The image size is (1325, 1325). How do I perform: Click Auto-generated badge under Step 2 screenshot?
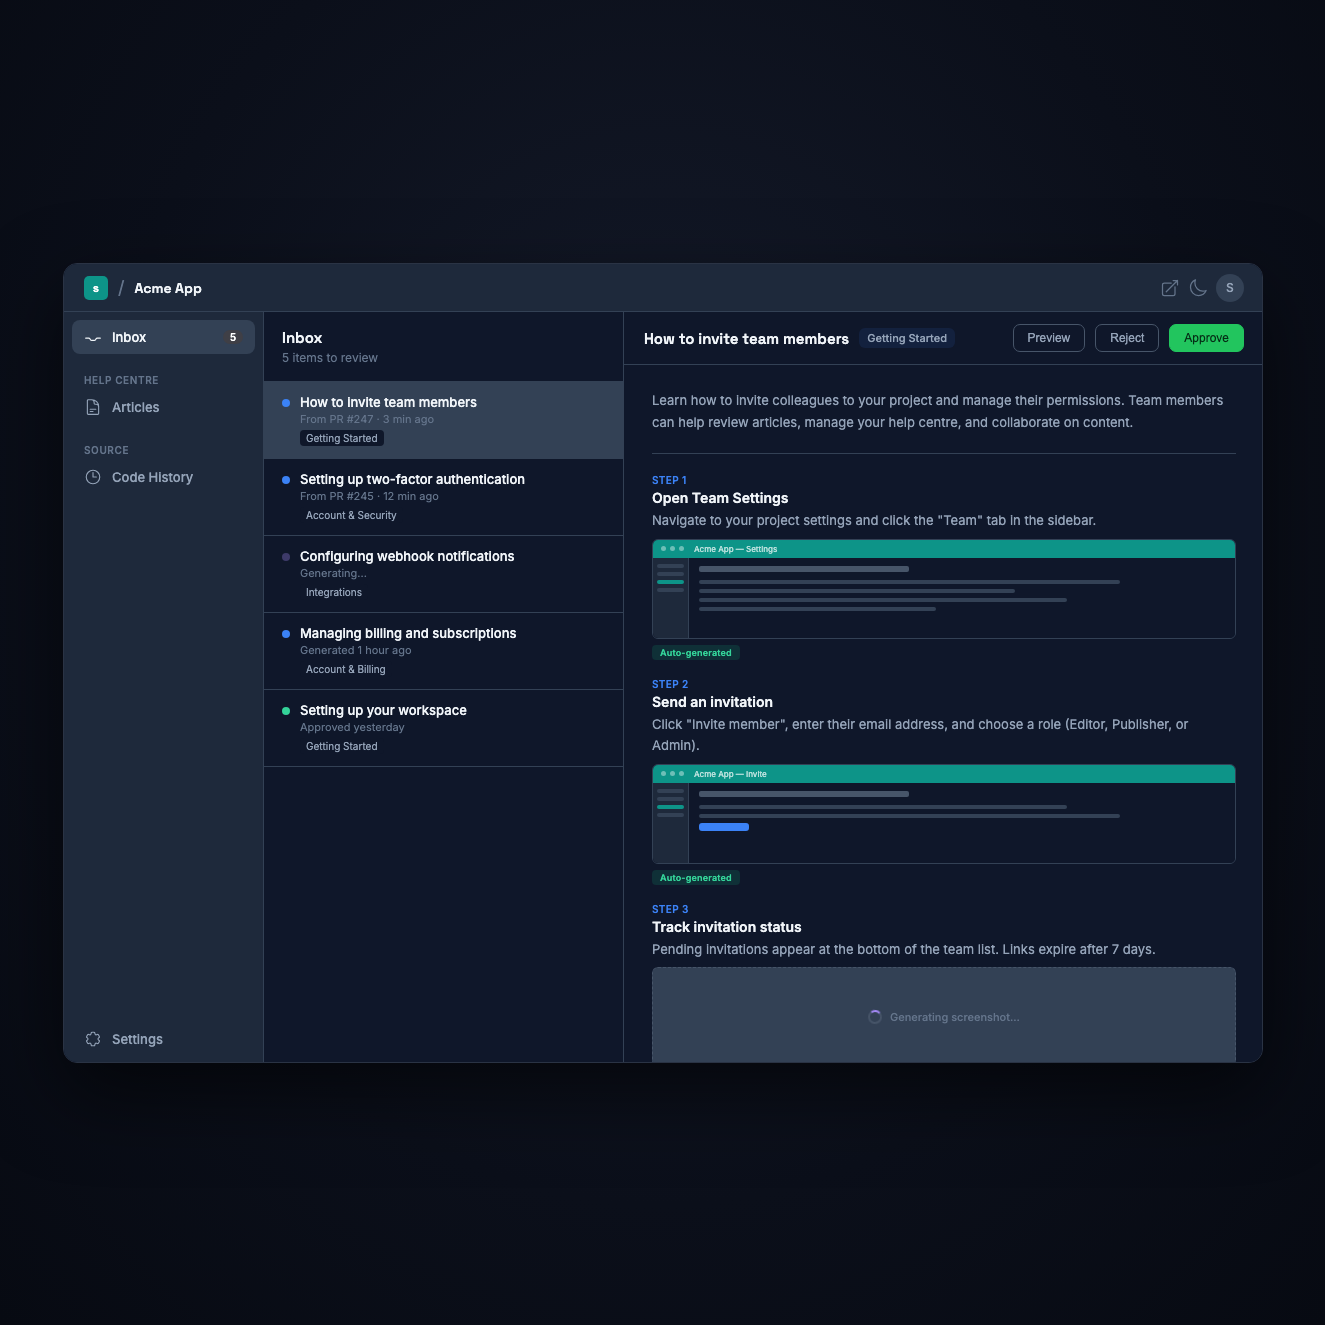pos(696,878)
